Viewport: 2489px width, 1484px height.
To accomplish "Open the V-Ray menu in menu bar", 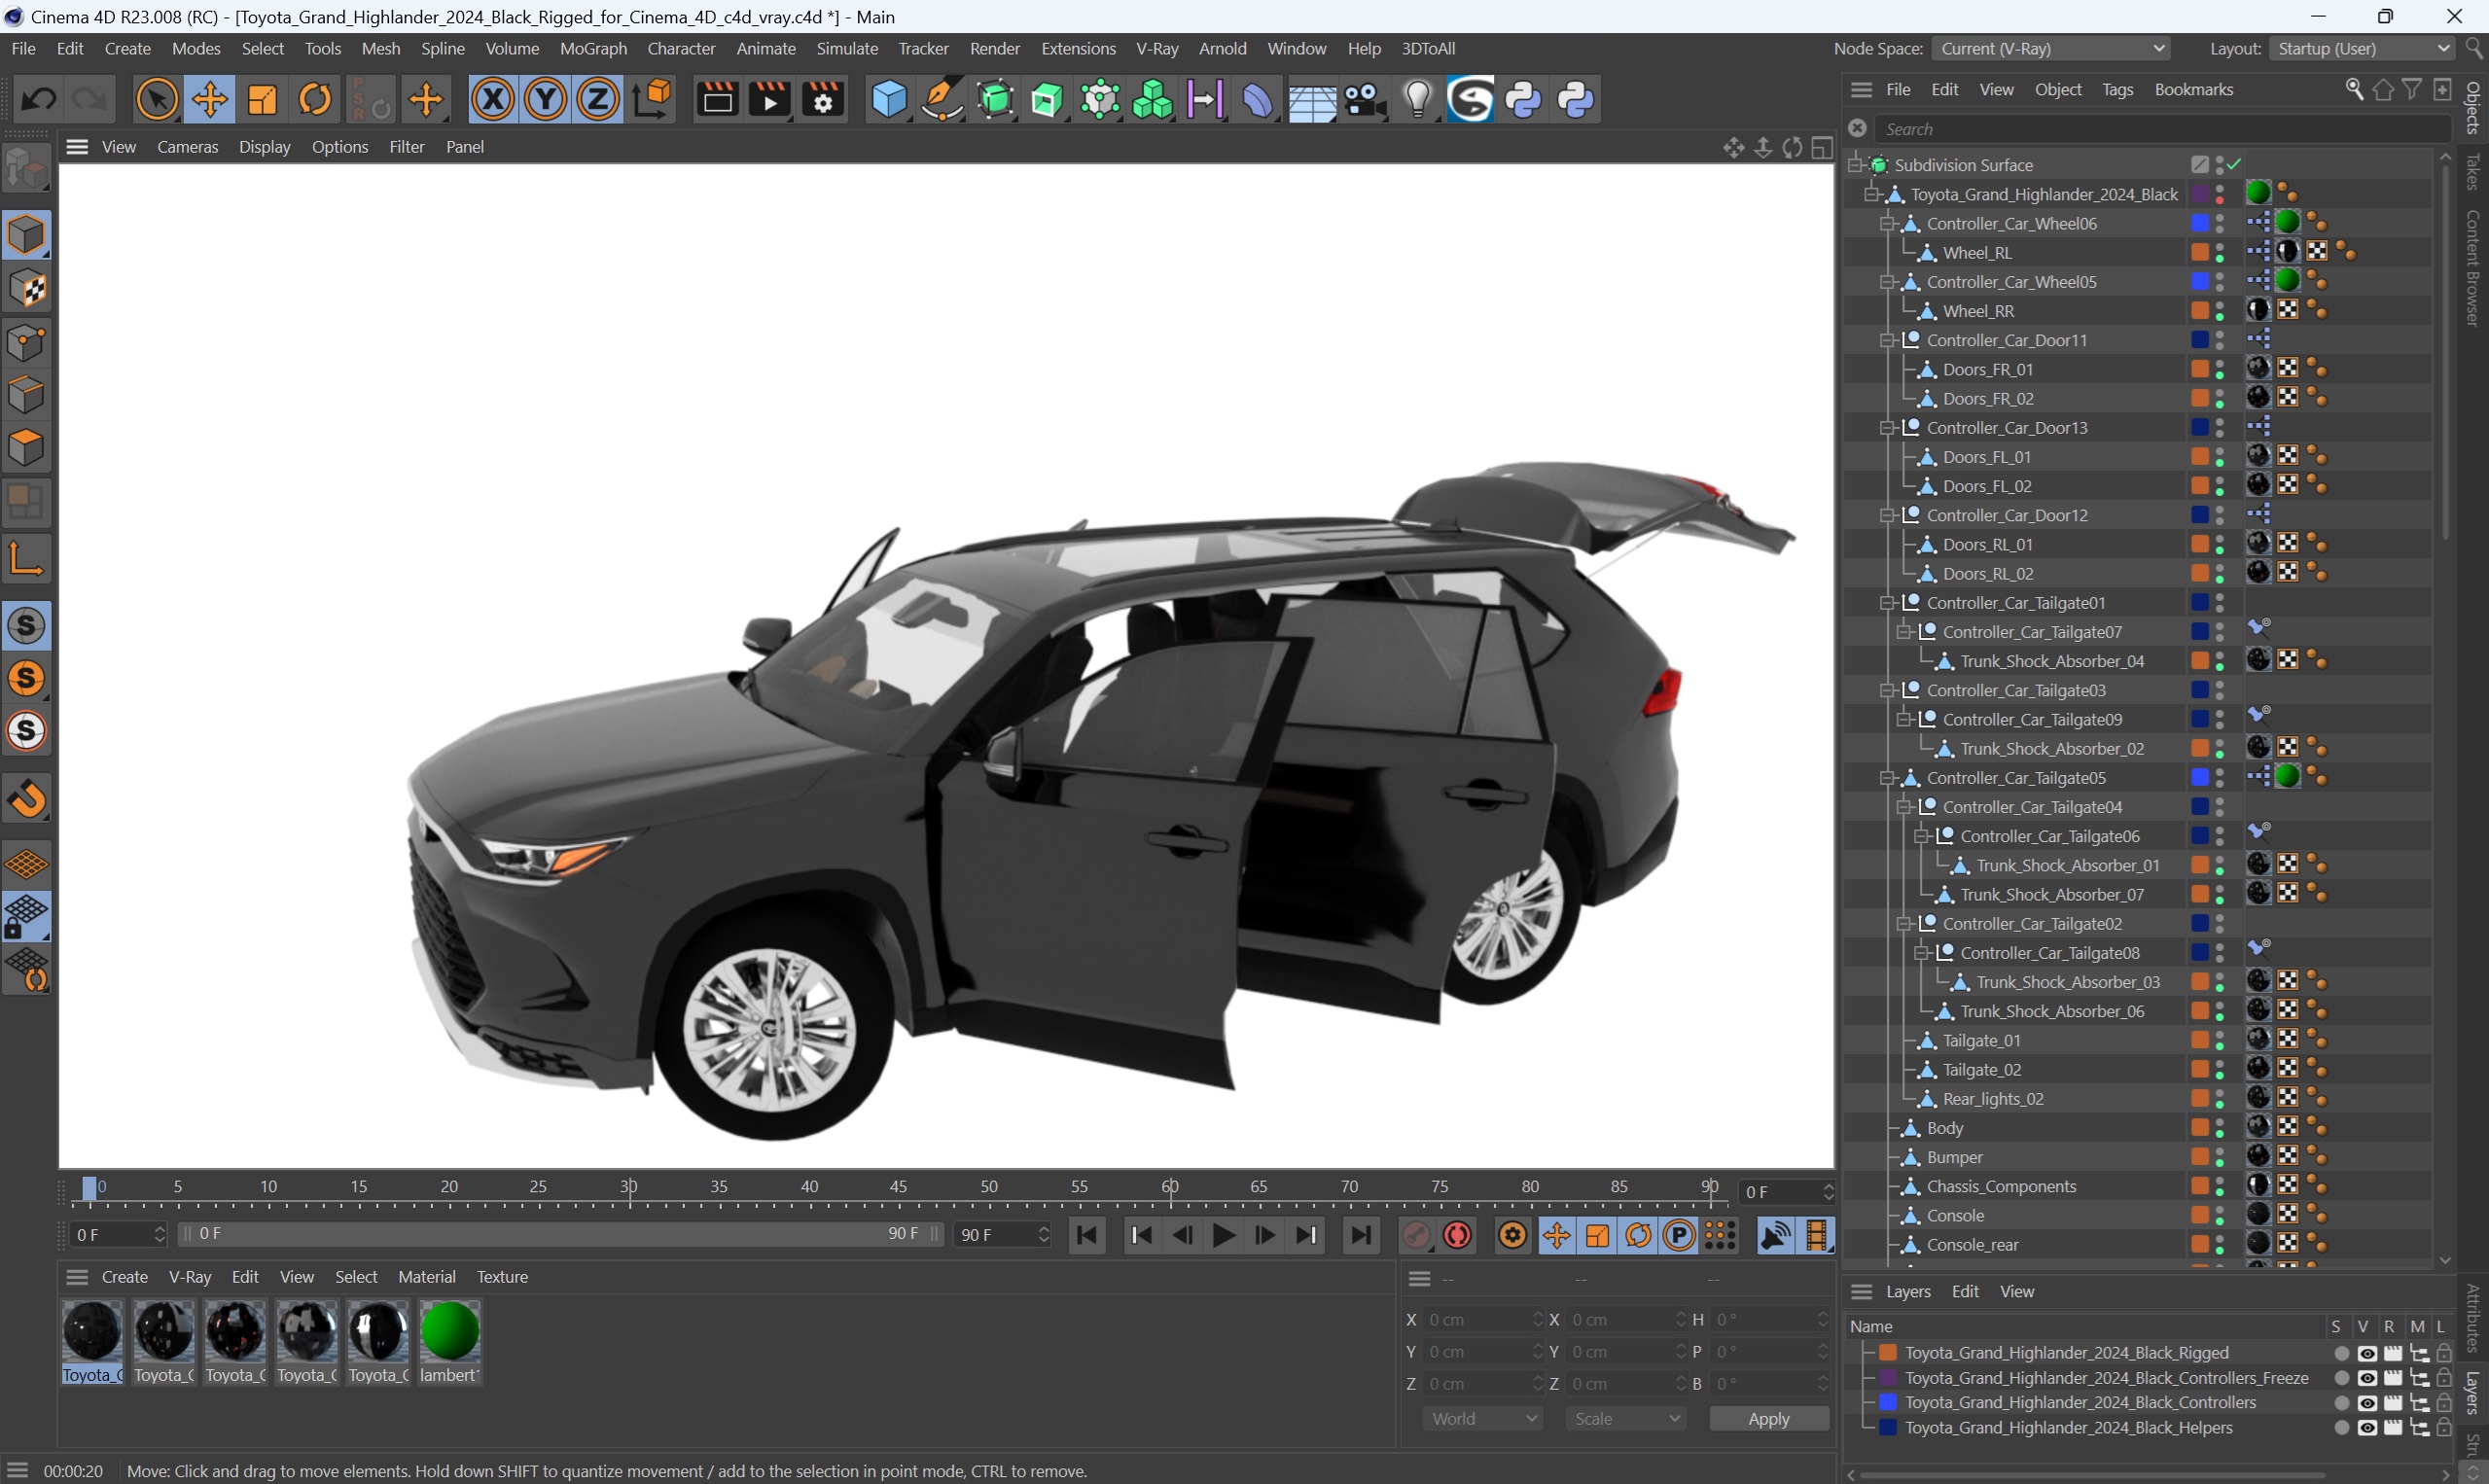I will 1157,49.
